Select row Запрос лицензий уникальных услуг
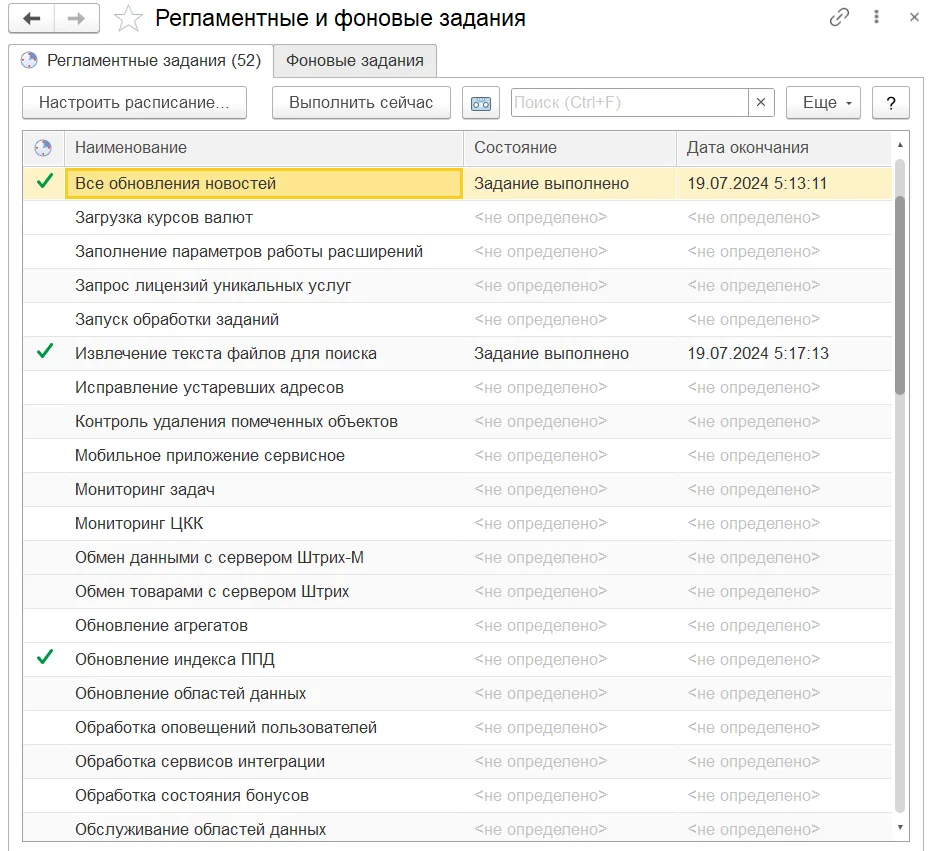932x851 pixels. pyautogui.click(x=457, y=285)
